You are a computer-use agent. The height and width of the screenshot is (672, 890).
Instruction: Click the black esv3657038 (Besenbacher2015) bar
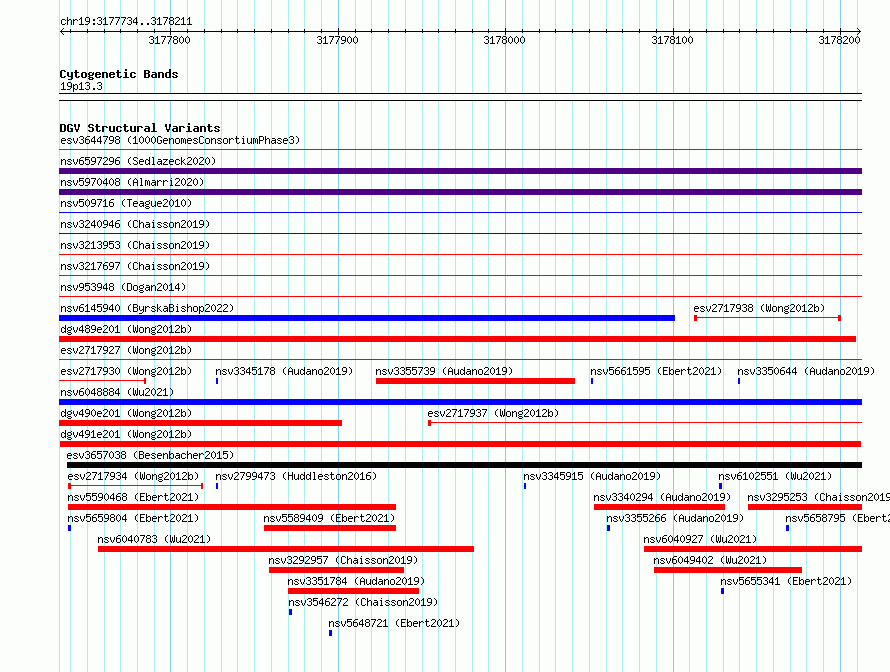pyautogui.click(x=464, y=465)
